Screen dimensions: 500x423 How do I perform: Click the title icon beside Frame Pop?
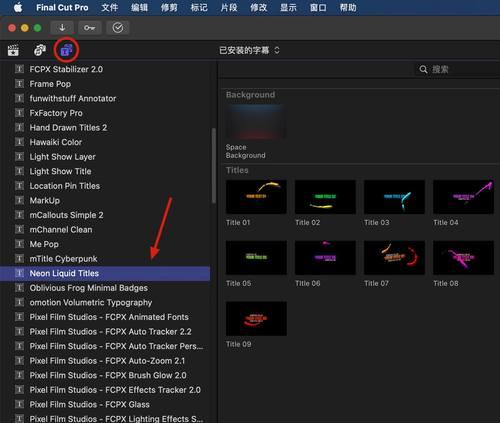pyautogui.click(x=20, y=84)
